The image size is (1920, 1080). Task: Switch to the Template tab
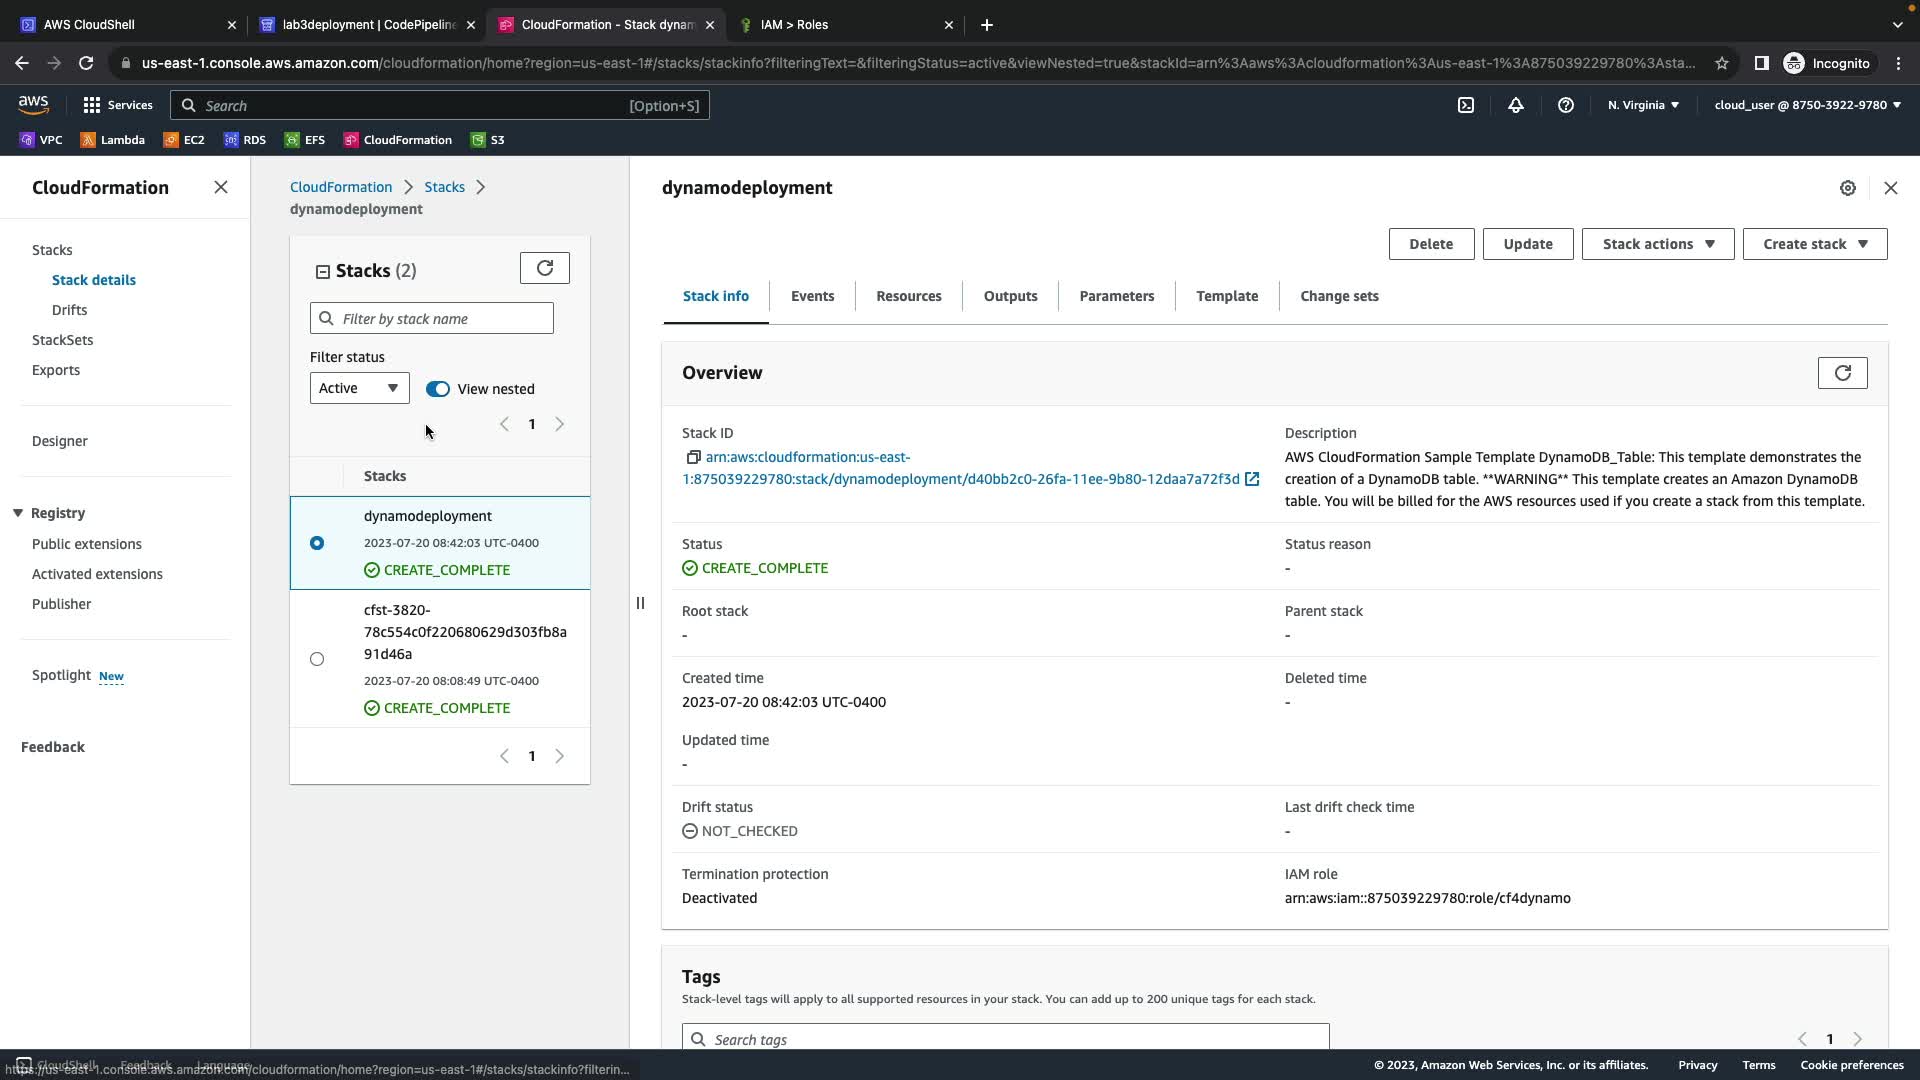[x=1226, y=296]
